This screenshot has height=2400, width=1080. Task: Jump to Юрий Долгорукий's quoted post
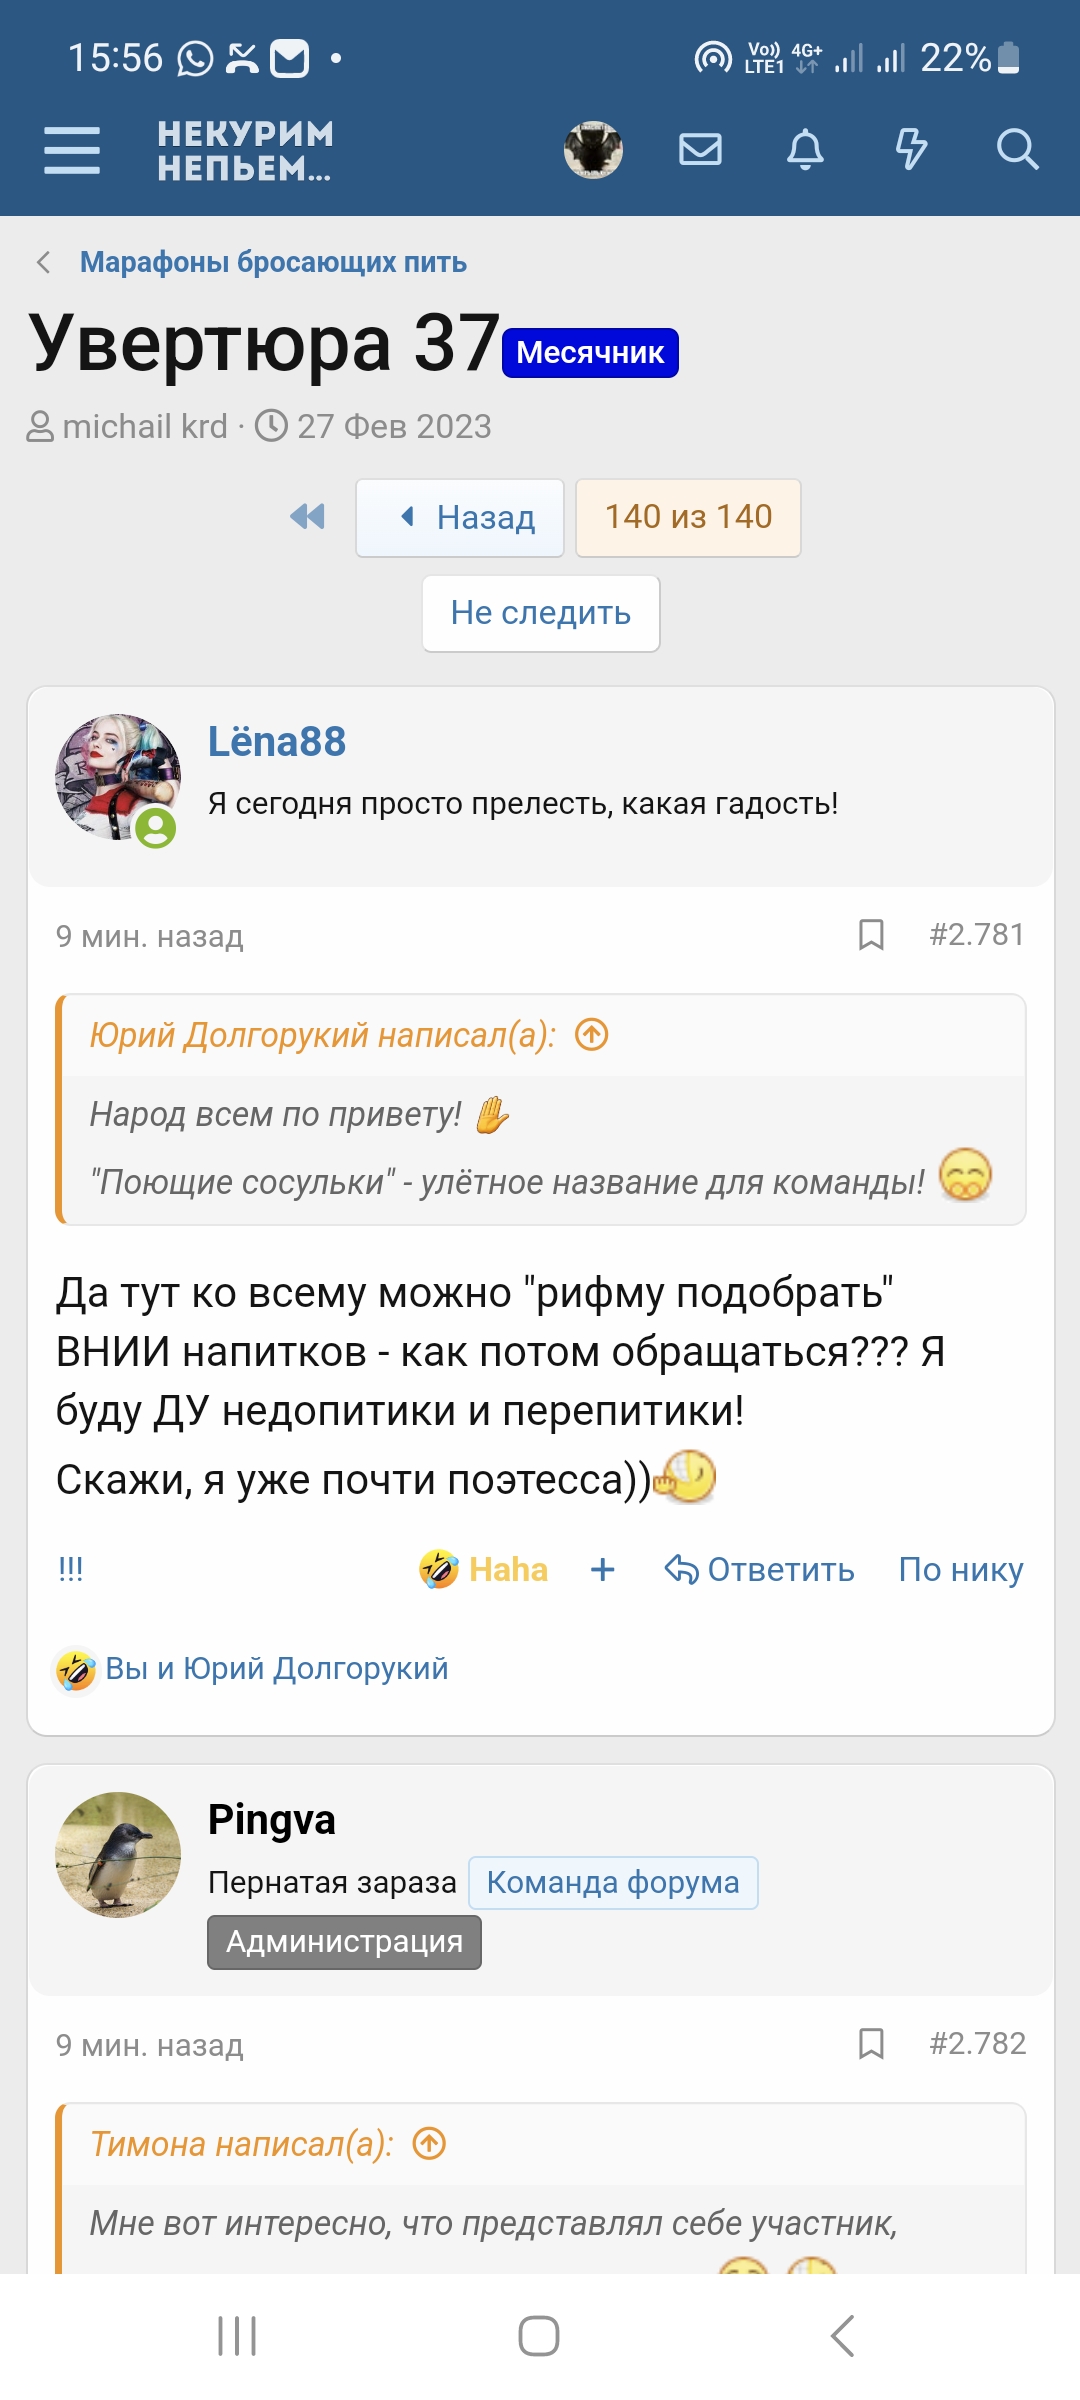coord(592,1035)
